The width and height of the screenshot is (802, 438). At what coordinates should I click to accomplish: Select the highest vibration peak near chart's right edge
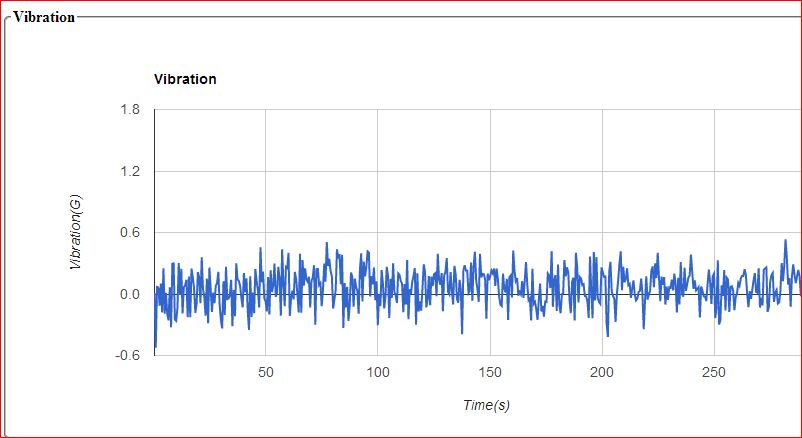[x=785, y=240]
